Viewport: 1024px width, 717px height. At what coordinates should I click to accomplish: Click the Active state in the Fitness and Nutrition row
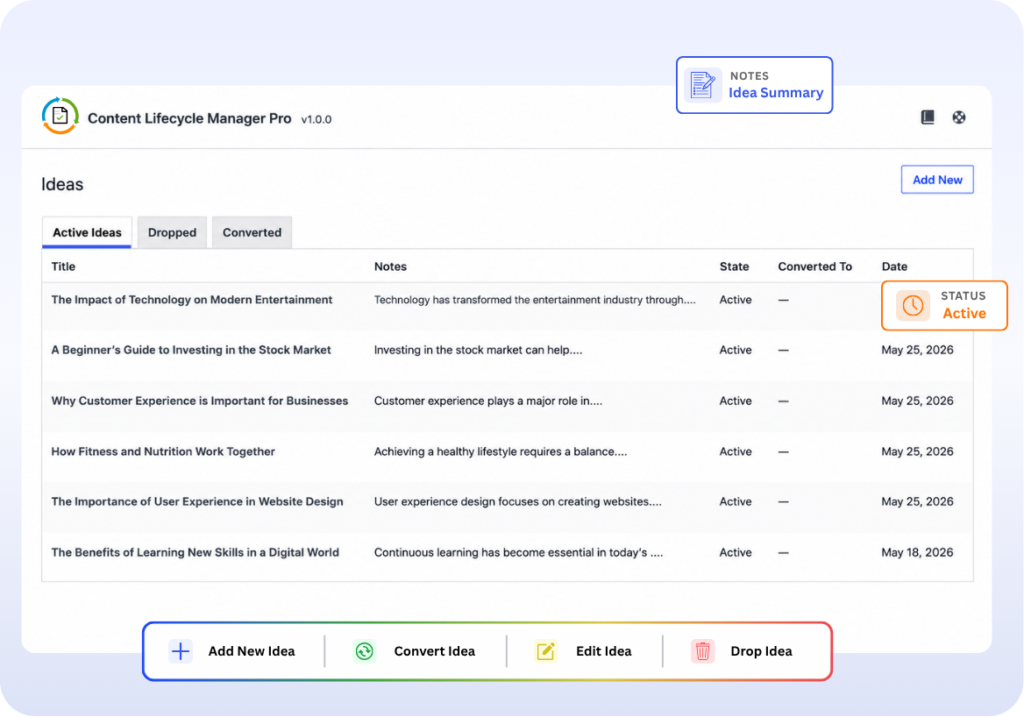pyautogui.click(x=735, y=451)
